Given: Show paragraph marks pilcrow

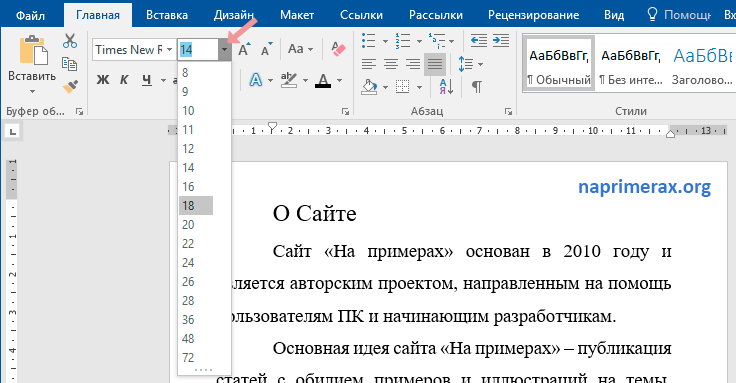Looking at the screenshot, I should click(476, 86).
